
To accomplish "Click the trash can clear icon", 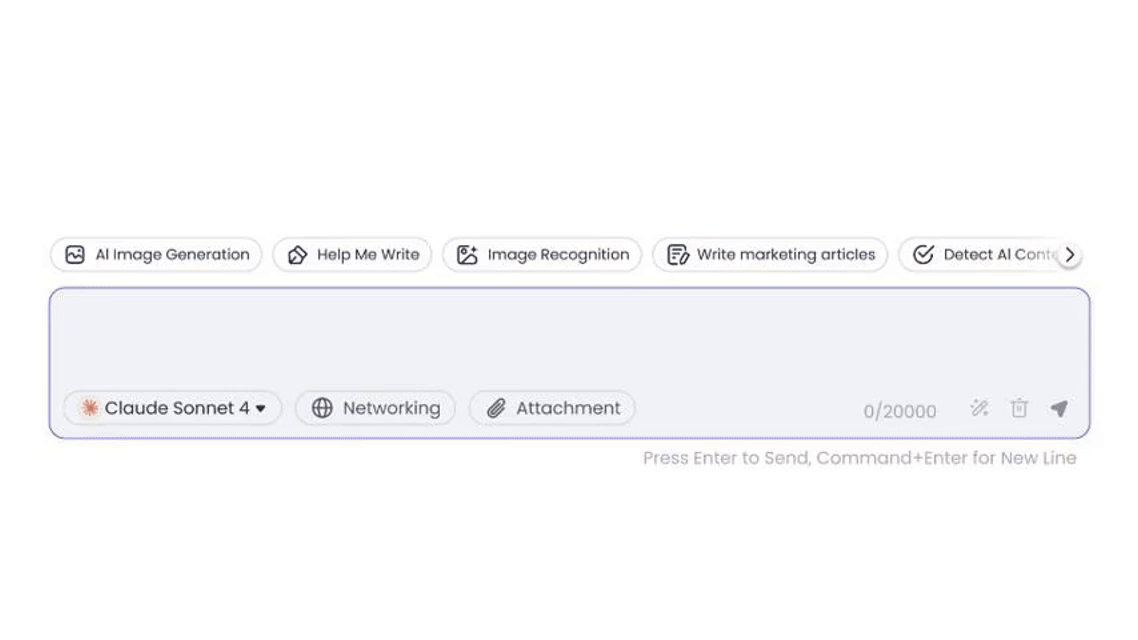I will [1019, 409].
